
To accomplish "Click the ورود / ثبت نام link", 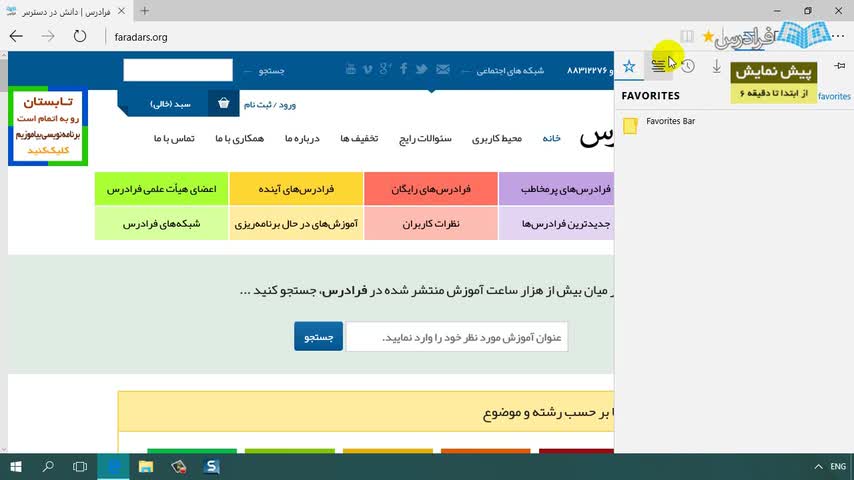I will (270, 105).
